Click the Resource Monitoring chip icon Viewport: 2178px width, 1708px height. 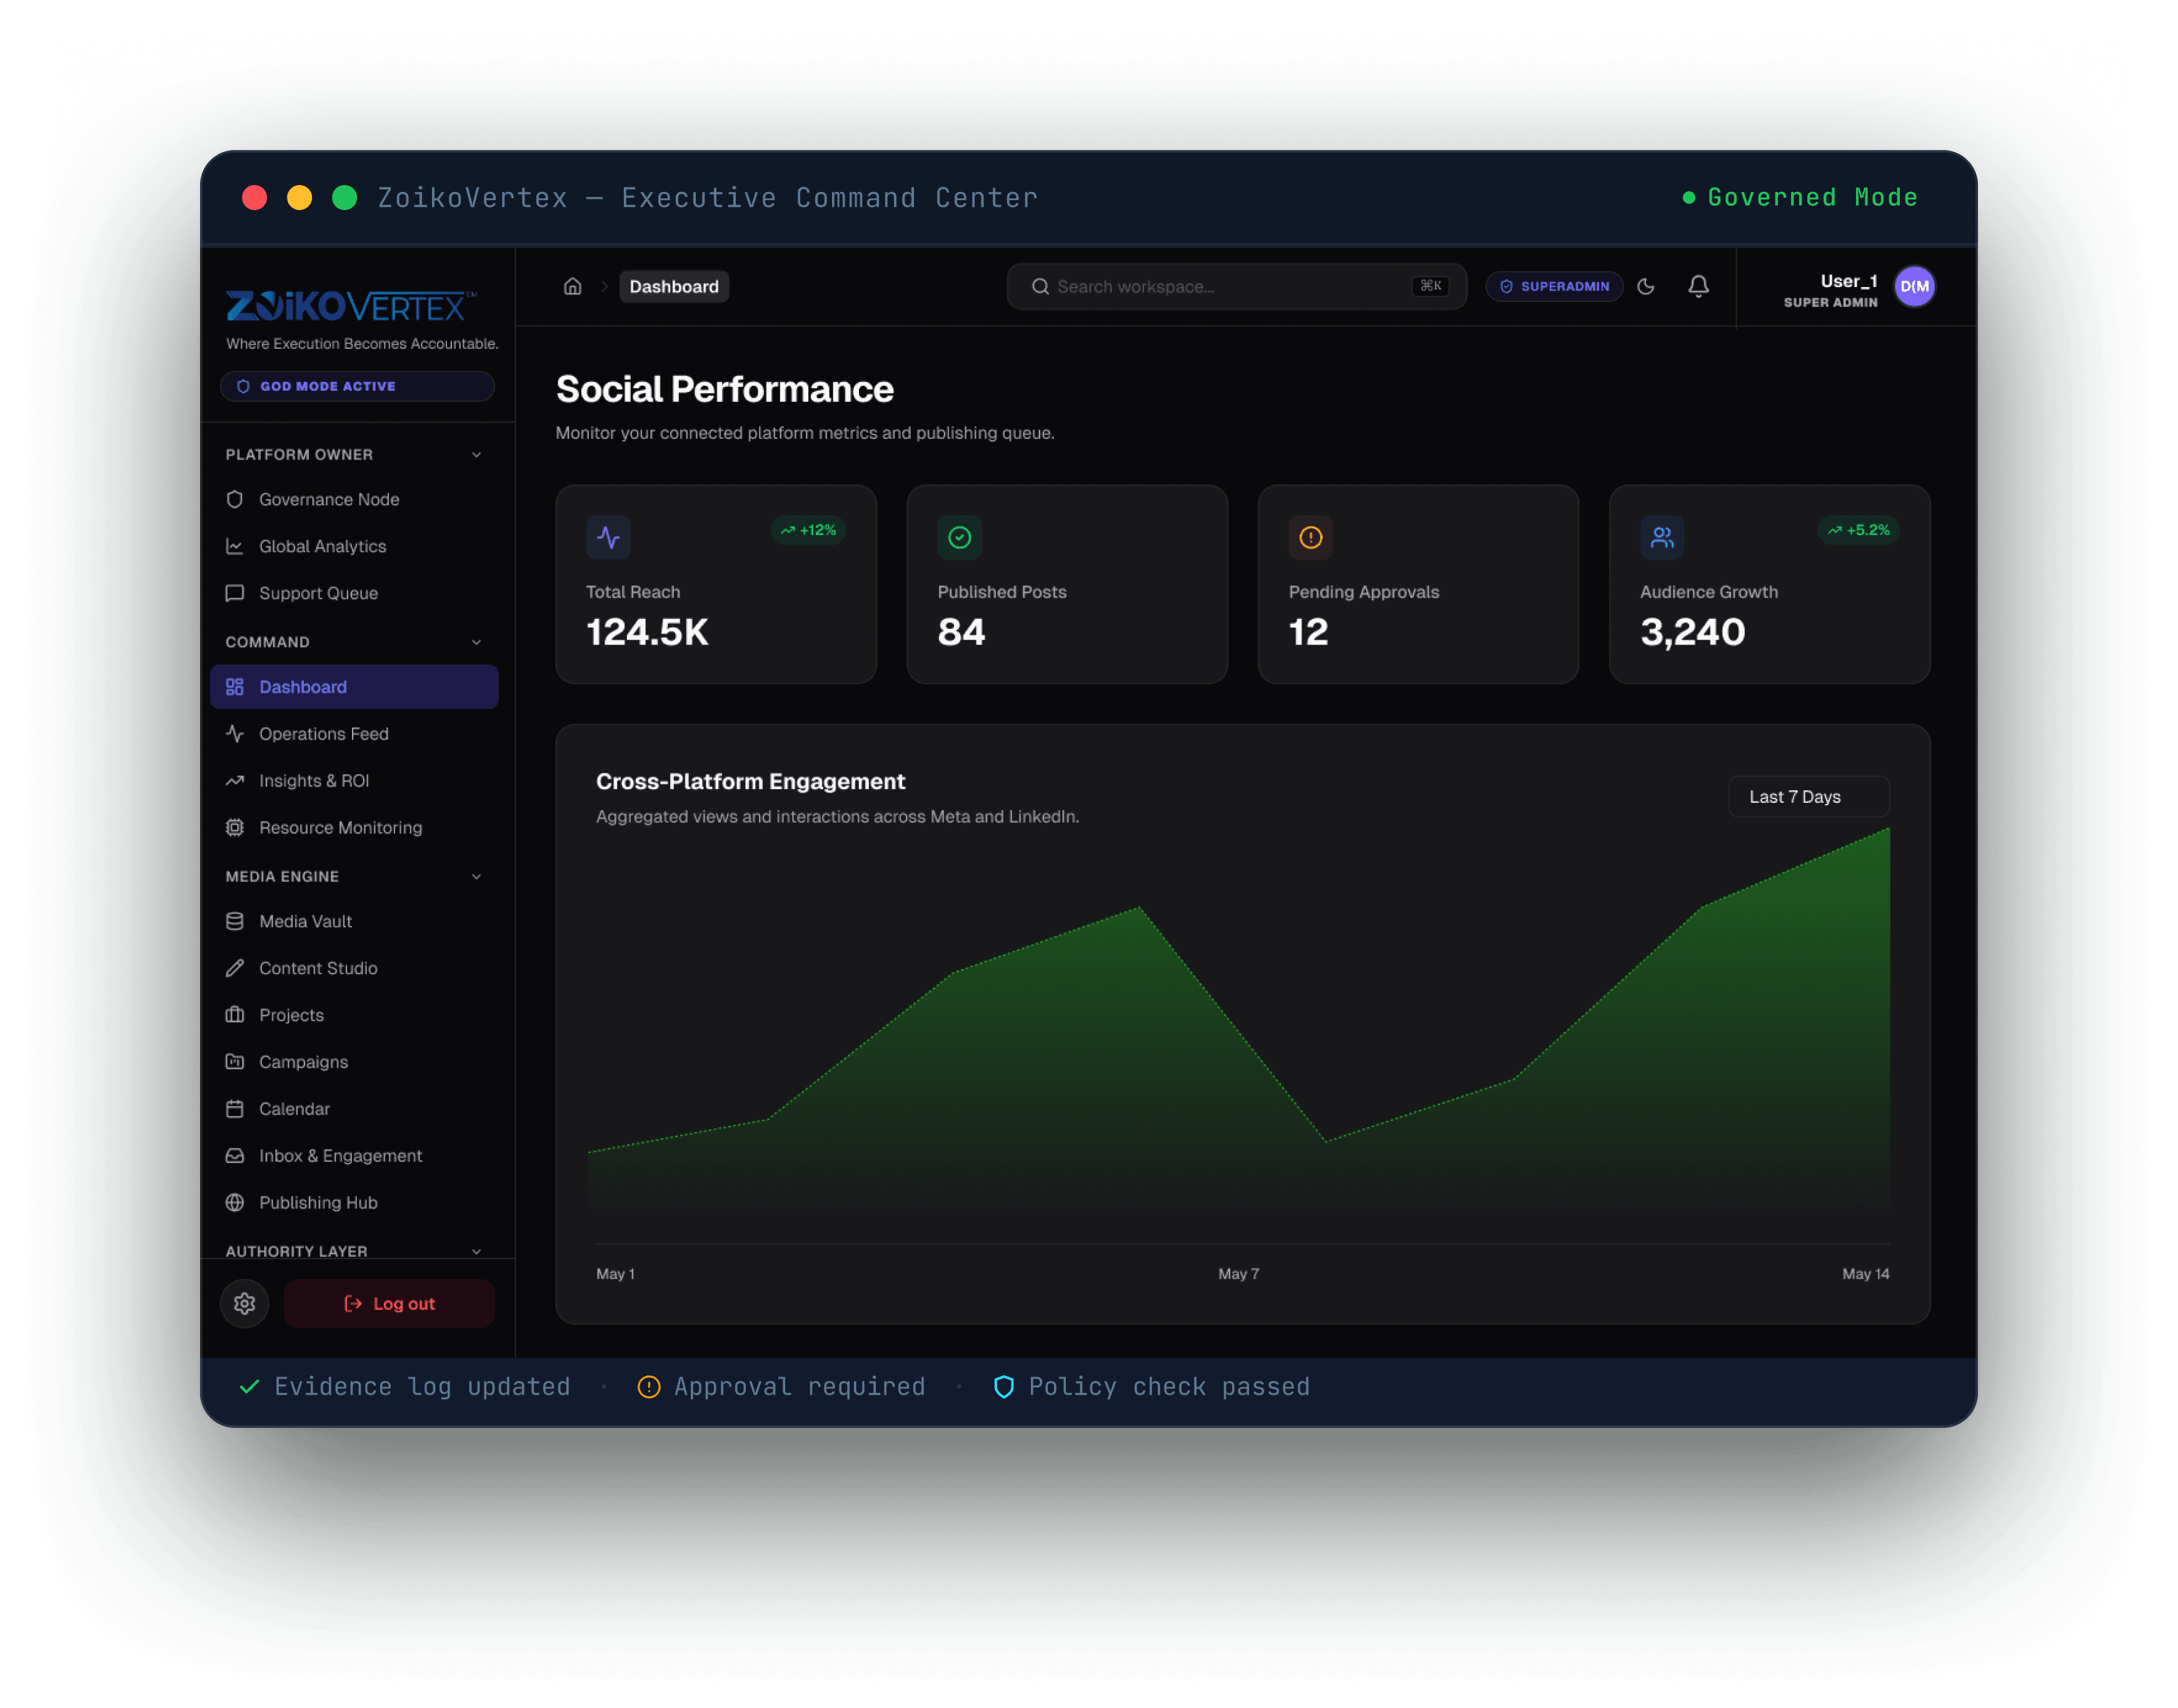click(x=235, y=827)
